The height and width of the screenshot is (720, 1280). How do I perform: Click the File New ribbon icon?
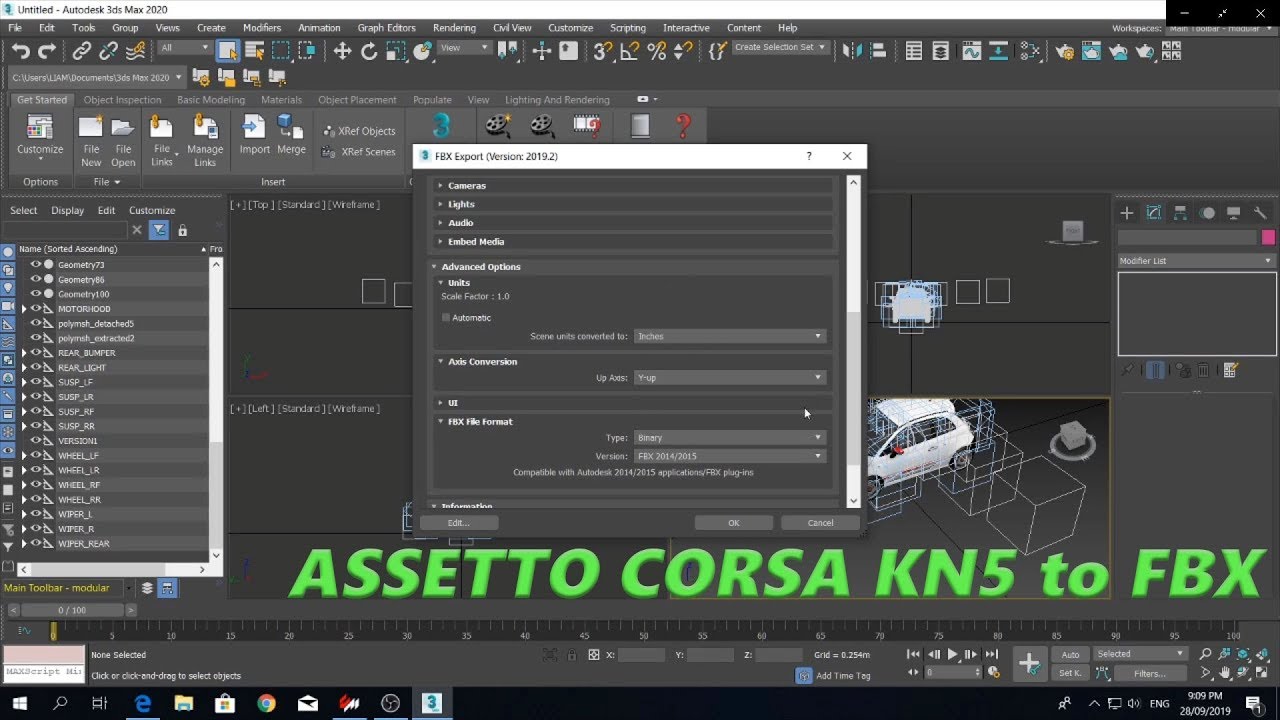point(91,140)
